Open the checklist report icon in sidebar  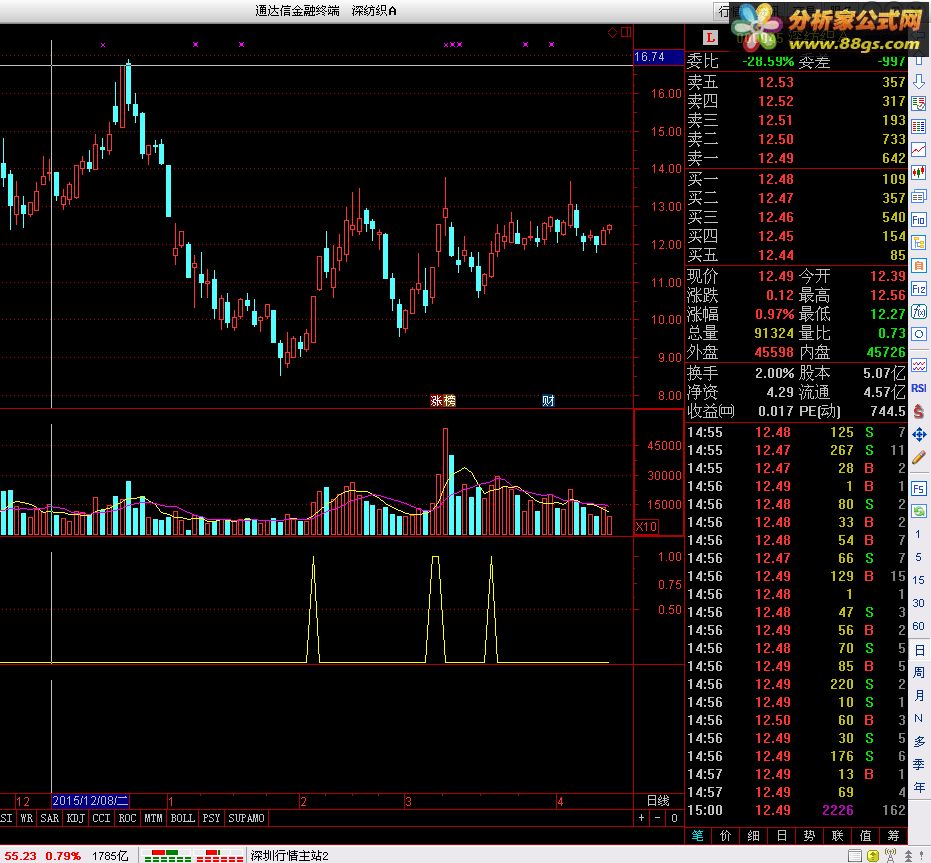(919, 103)
